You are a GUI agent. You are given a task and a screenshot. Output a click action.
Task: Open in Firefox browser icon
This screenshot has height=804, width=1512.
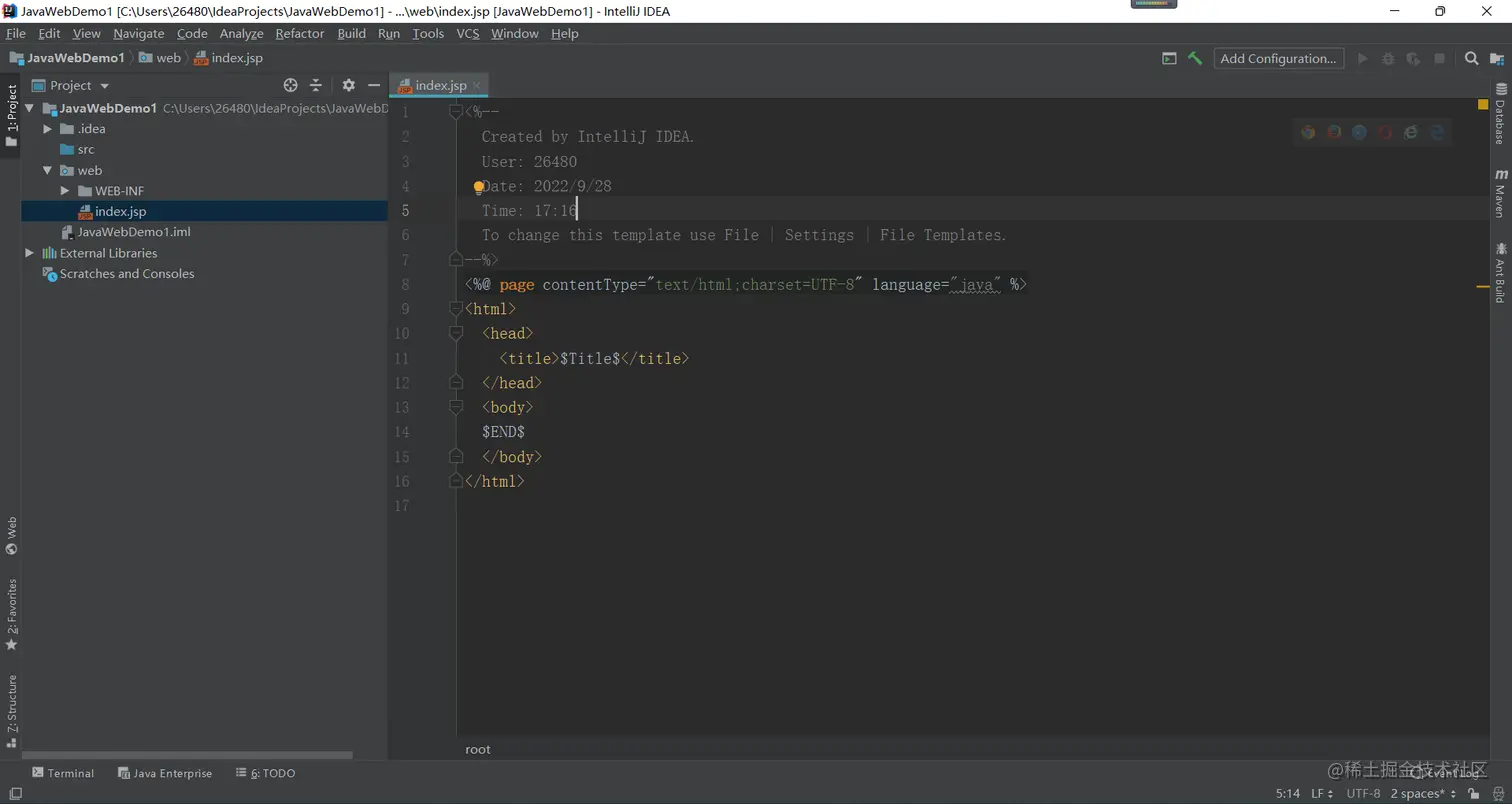click(x=1334, y=131)
